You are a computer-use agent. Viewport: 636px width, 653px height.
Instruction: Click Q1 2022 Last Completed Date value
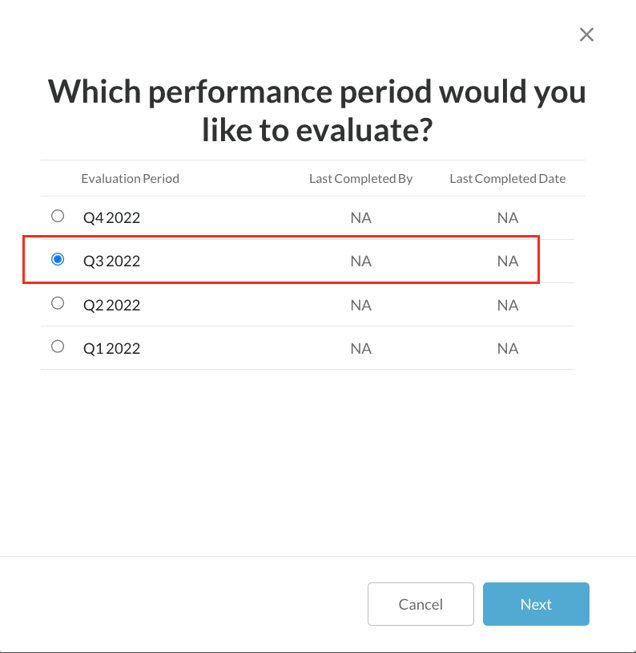[x=508, y=349]
